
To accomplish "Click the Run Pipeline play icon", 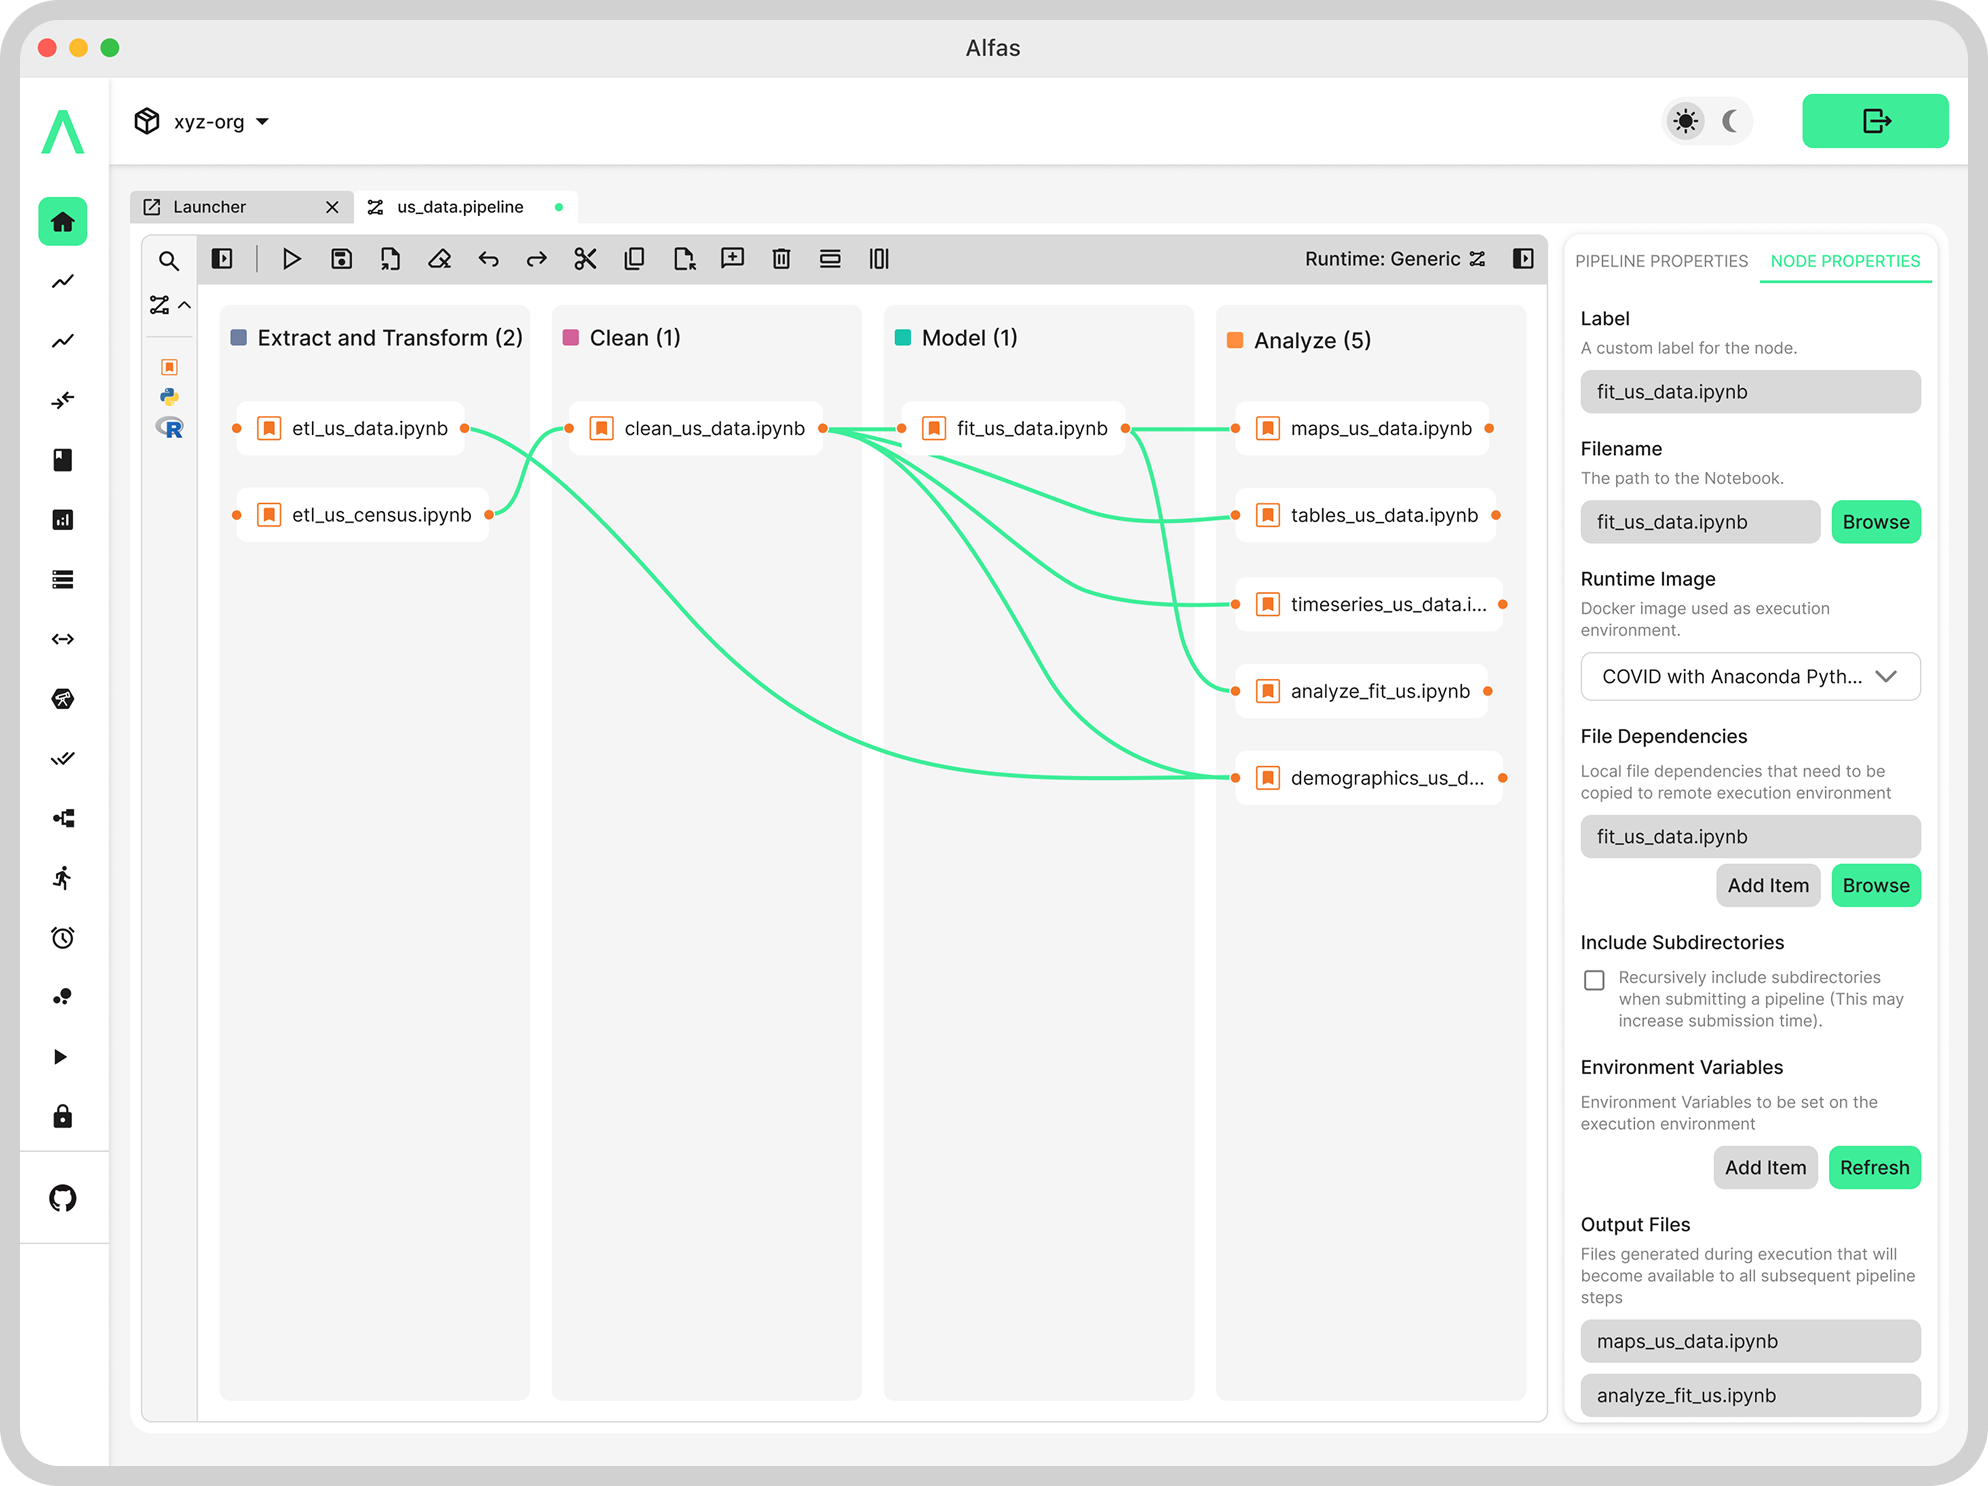I will (x=291, y=259).
